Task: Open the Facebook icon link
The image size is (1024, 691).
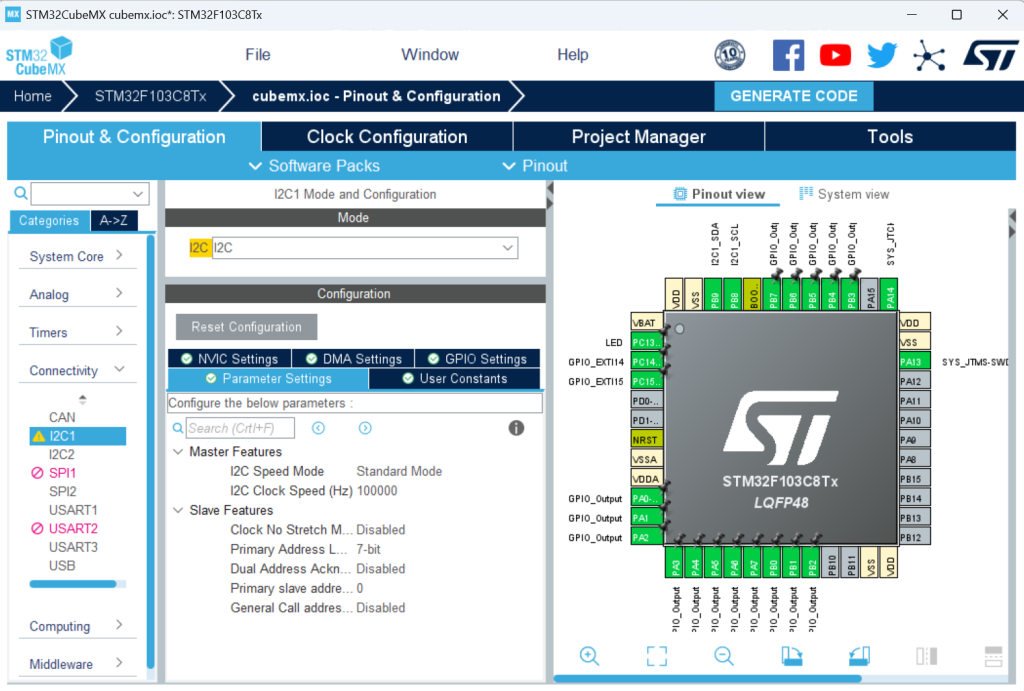Action: click(x=788, y=55)
